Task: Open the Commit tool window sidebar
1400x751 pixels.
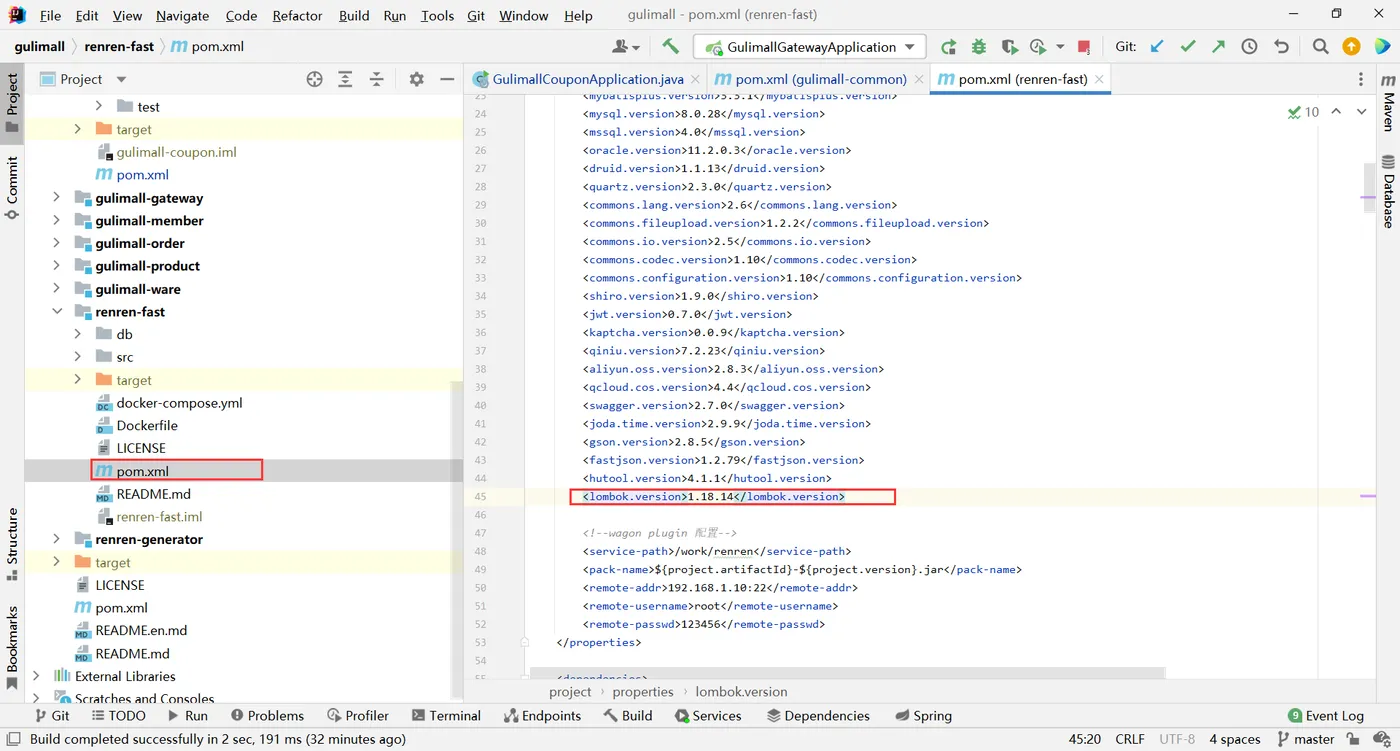Action: point(12,188)
